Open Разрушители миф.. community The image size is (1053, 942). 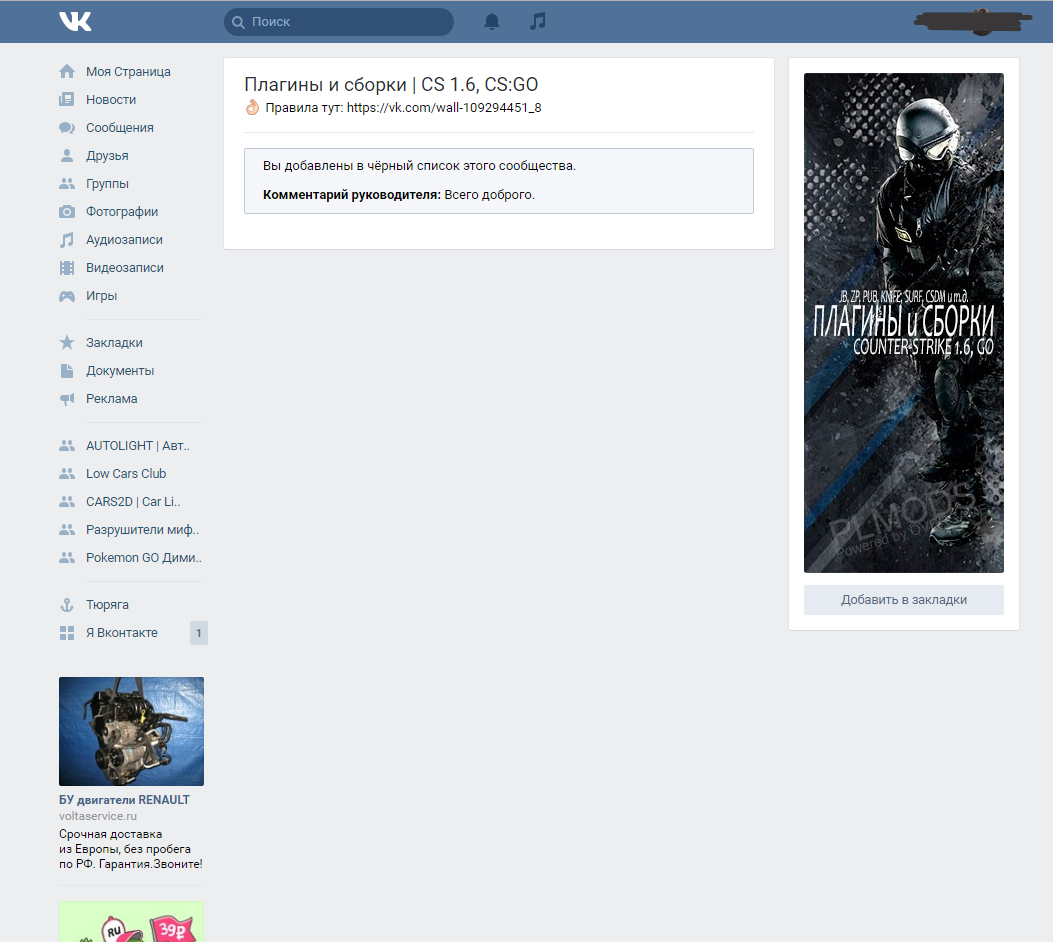(142, 530)
